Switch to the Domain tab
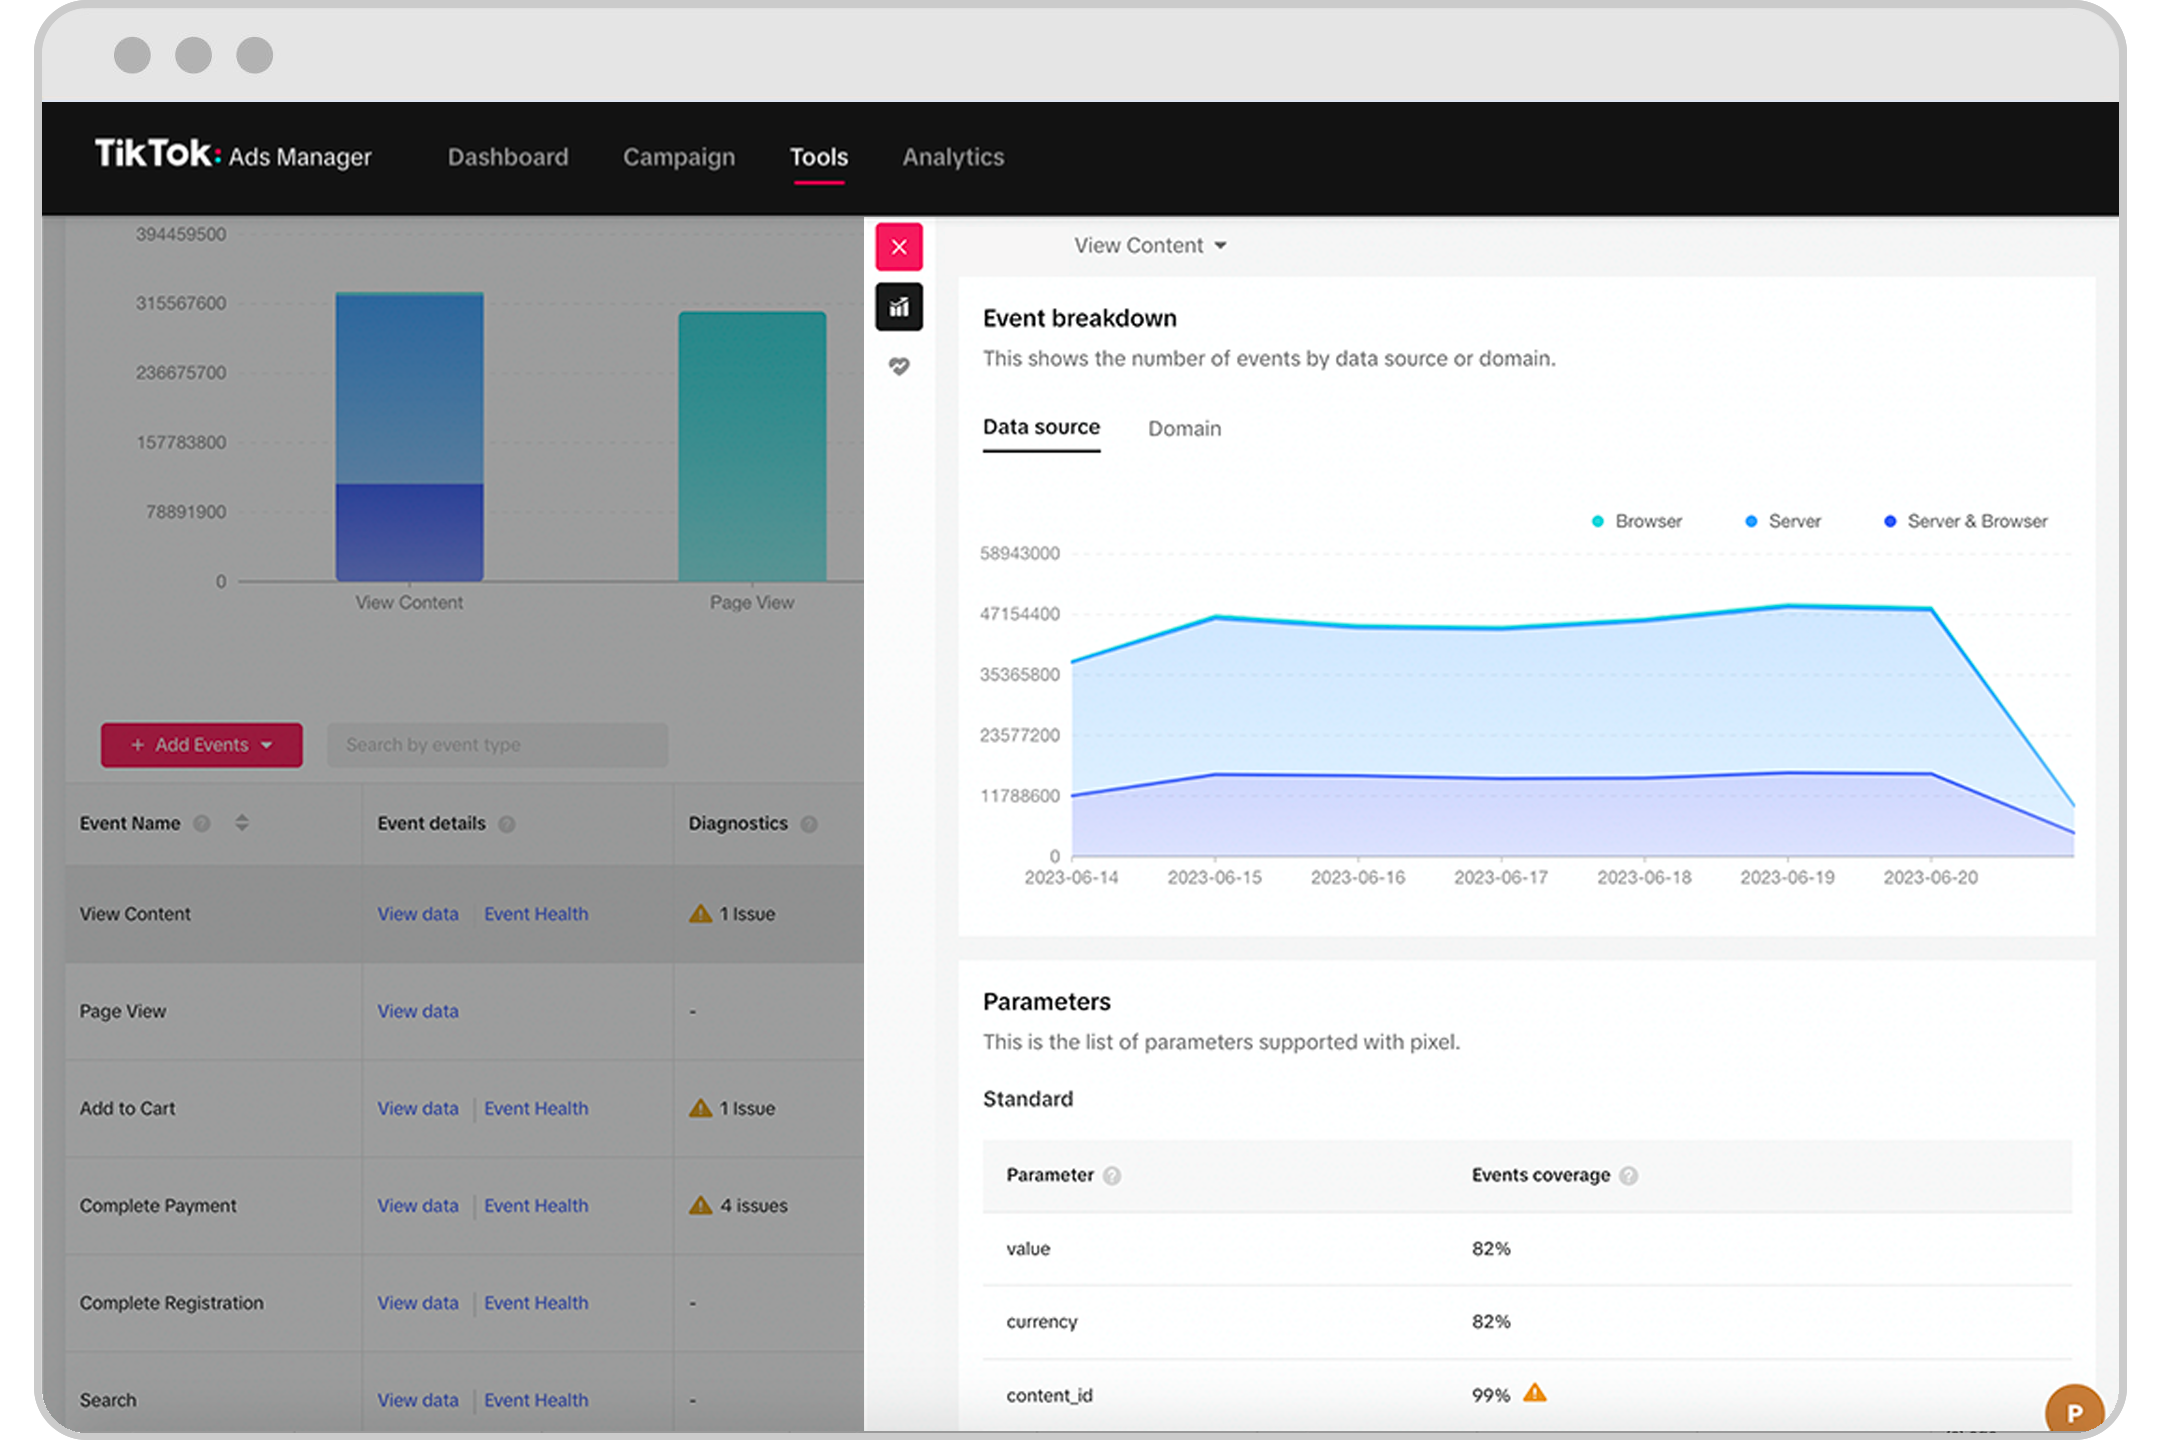2160x1440 pixels. point(1186,429)
